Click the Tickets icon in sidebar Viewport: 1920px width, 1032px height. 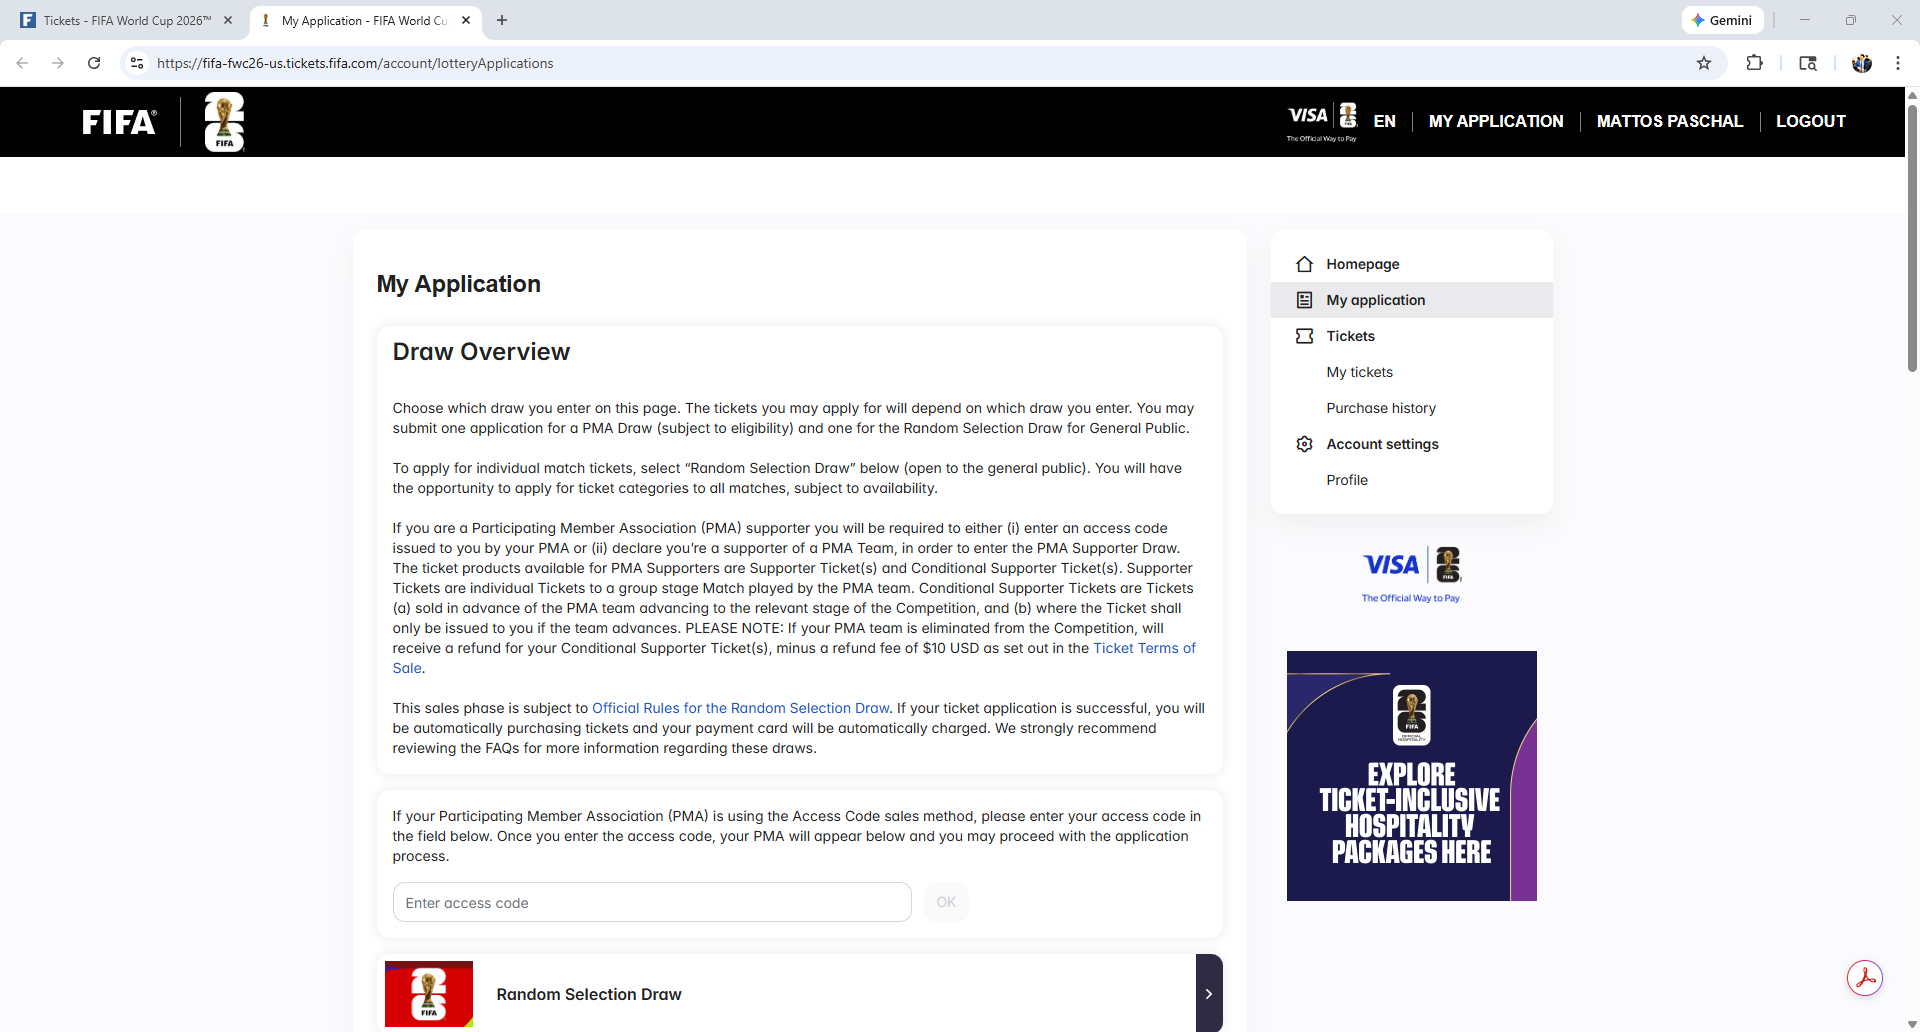coord(1304,336)
